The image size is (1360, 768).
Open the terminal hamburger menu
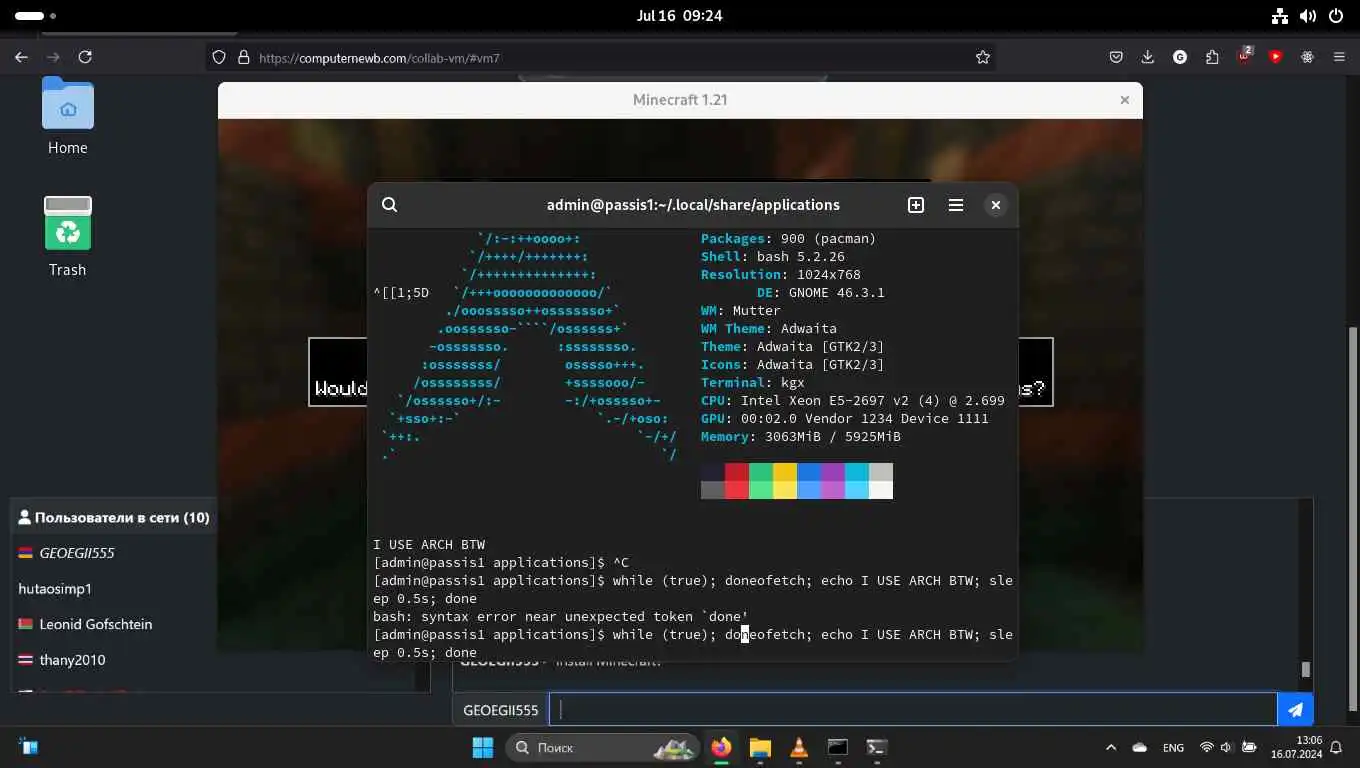click(956, 204)
